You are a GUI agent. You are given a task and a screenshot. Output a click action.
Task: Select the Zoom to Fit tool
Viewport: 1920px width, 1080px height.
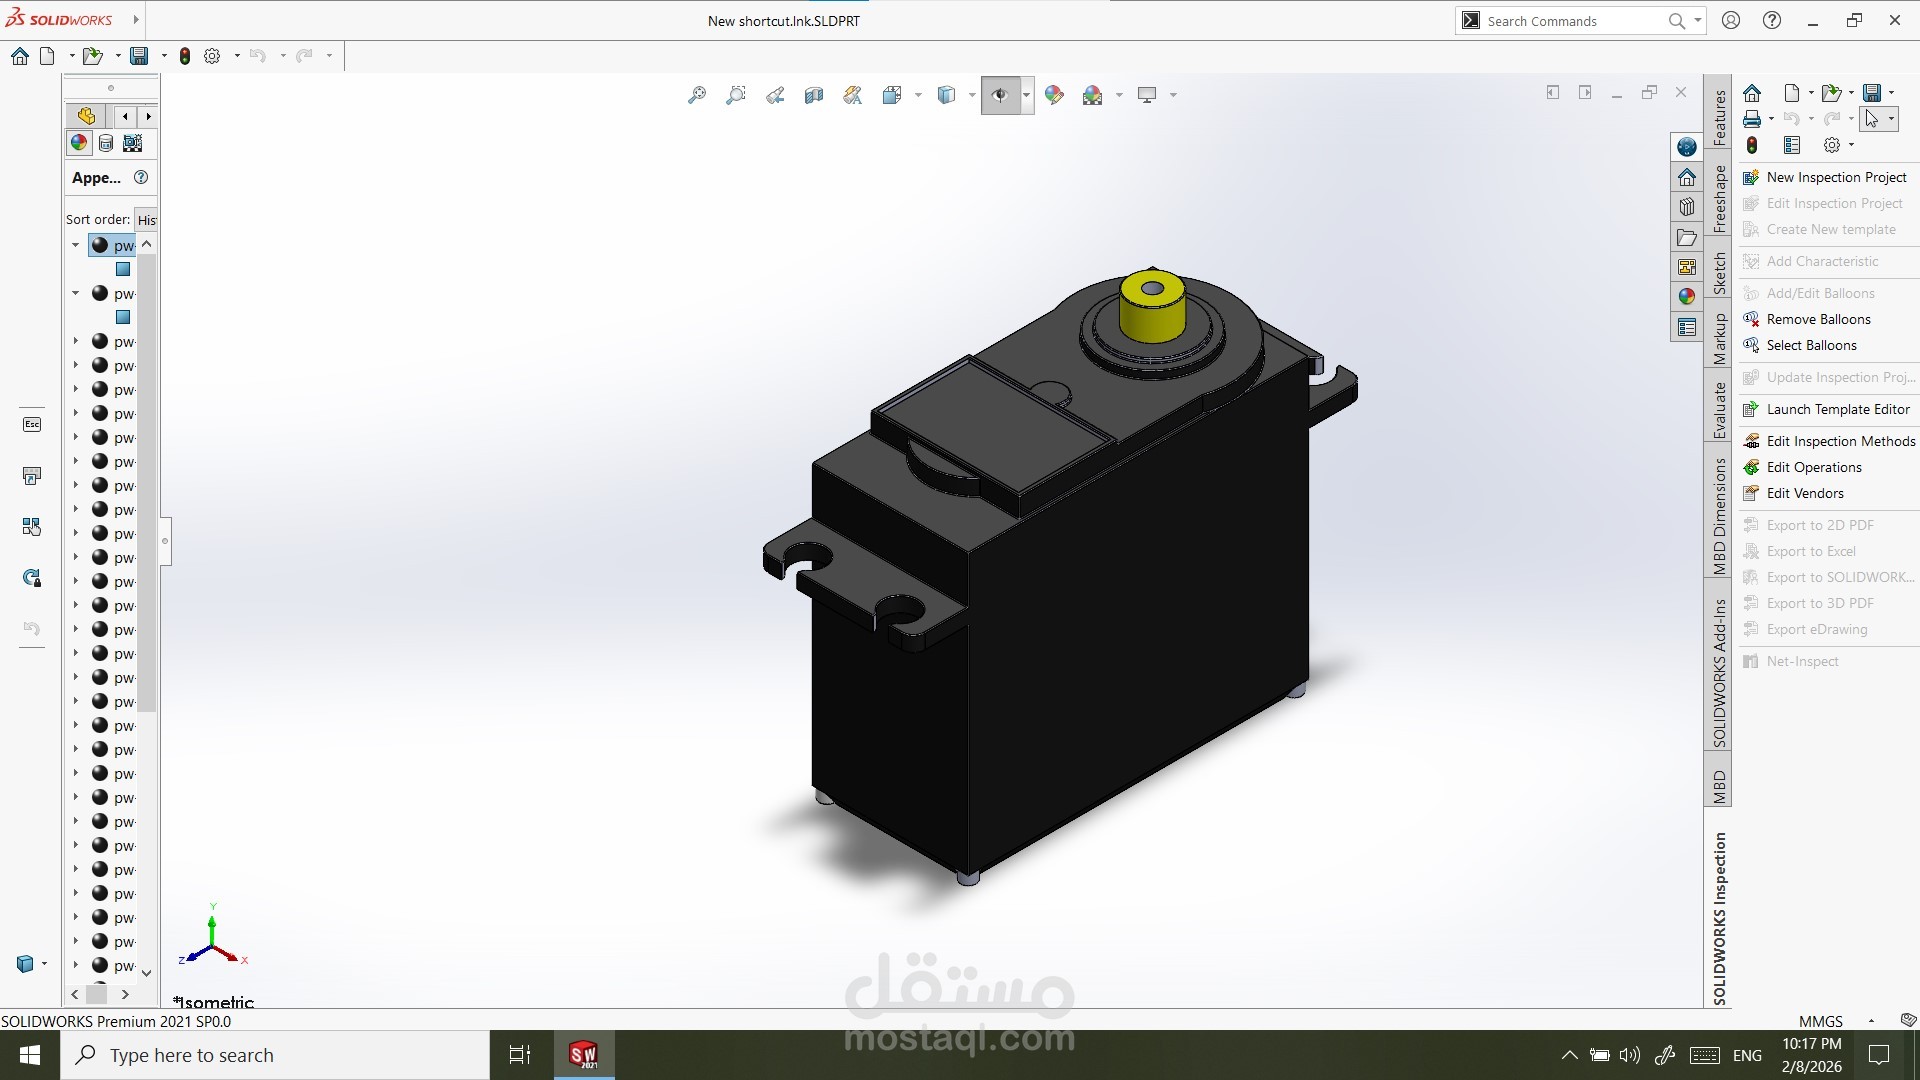697,94
